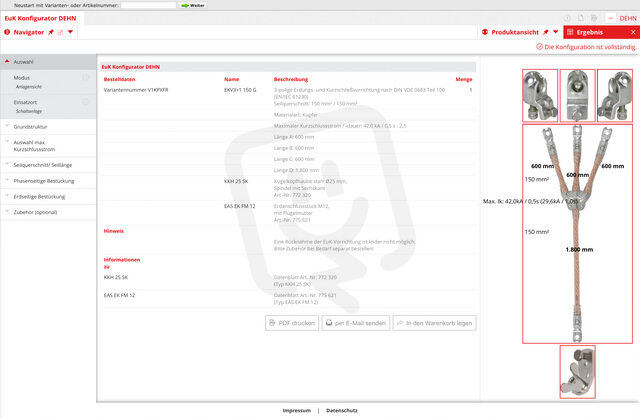640x418 pixels.
Task: Click the KKH 25 SK name cell
Action: coord(236,181)
